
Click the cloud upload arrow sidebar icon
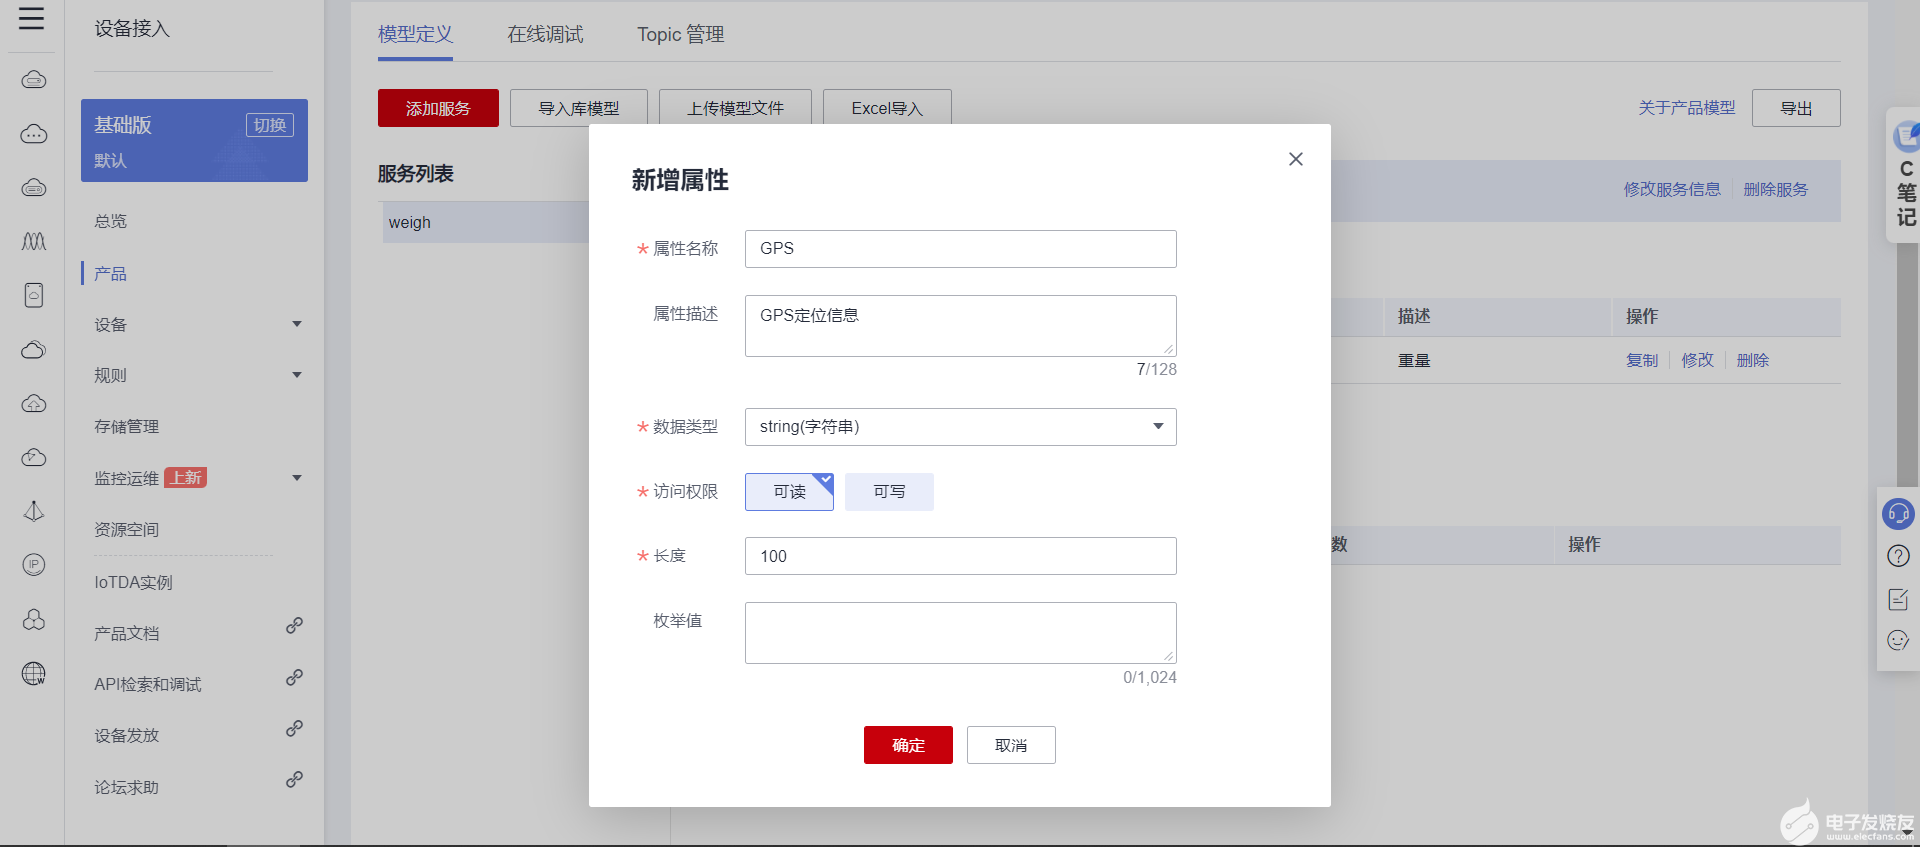point(34,403)
